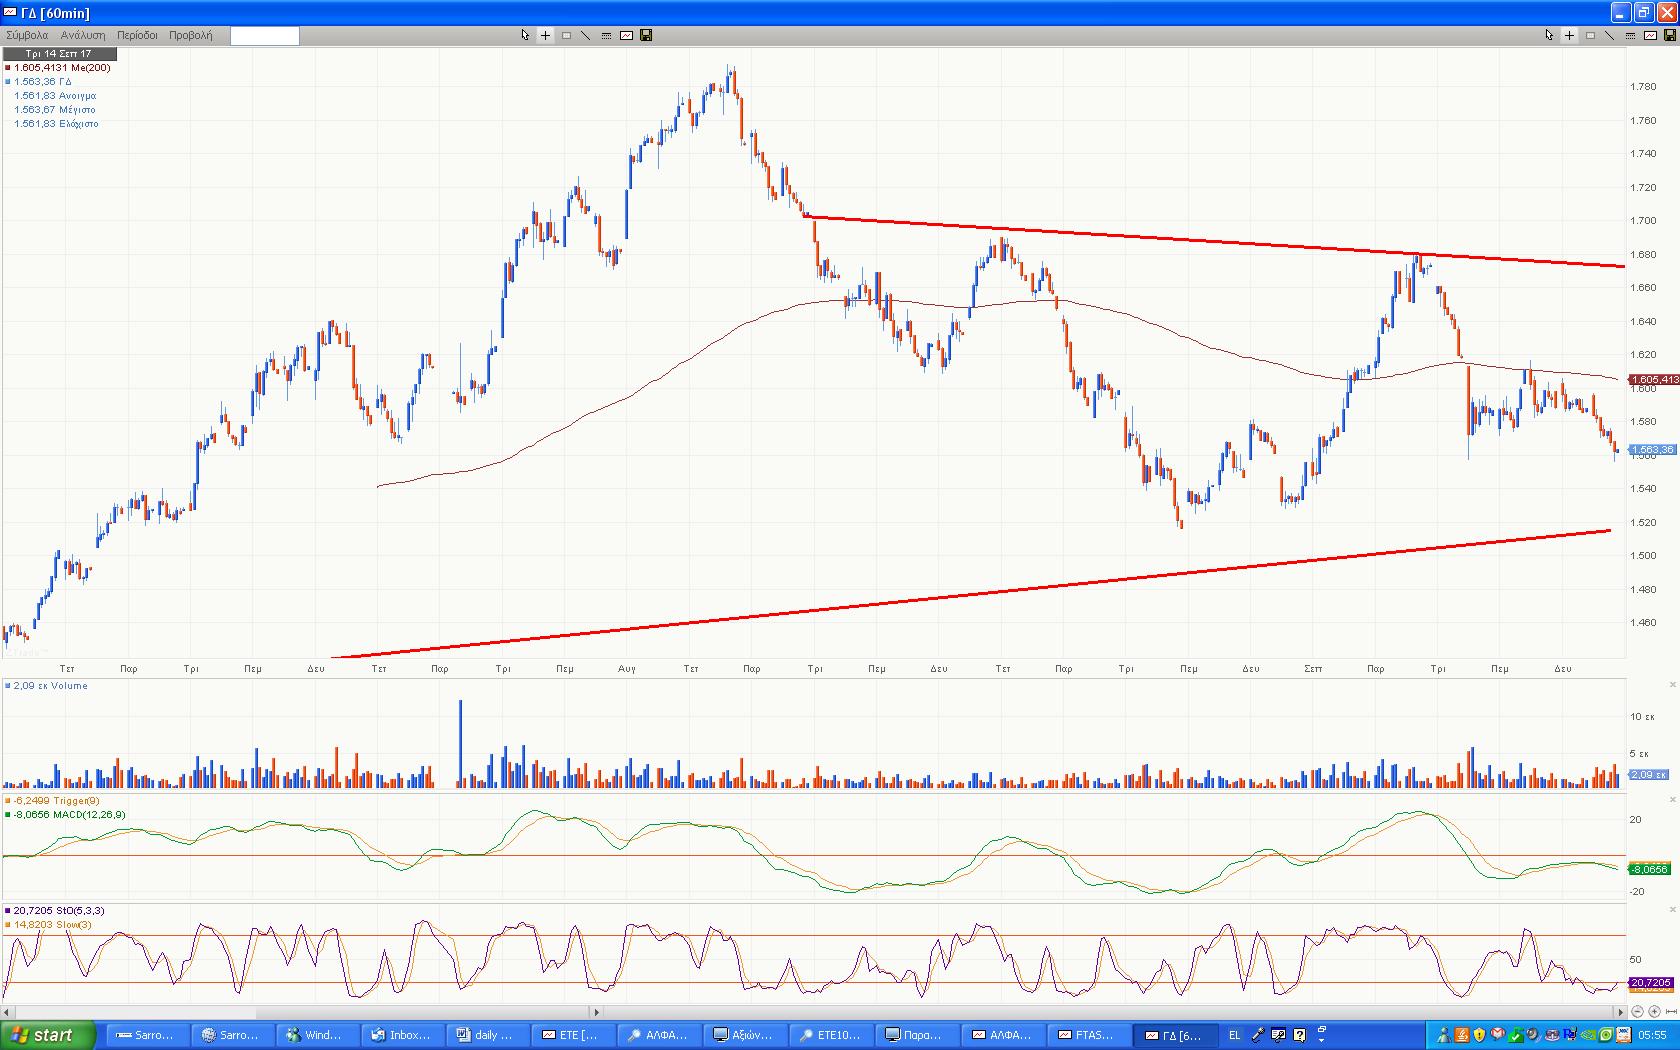This screenshot has height=1050, width=1680.
Task: Click the Windows start button
Action: click(x=47, y=1035)
